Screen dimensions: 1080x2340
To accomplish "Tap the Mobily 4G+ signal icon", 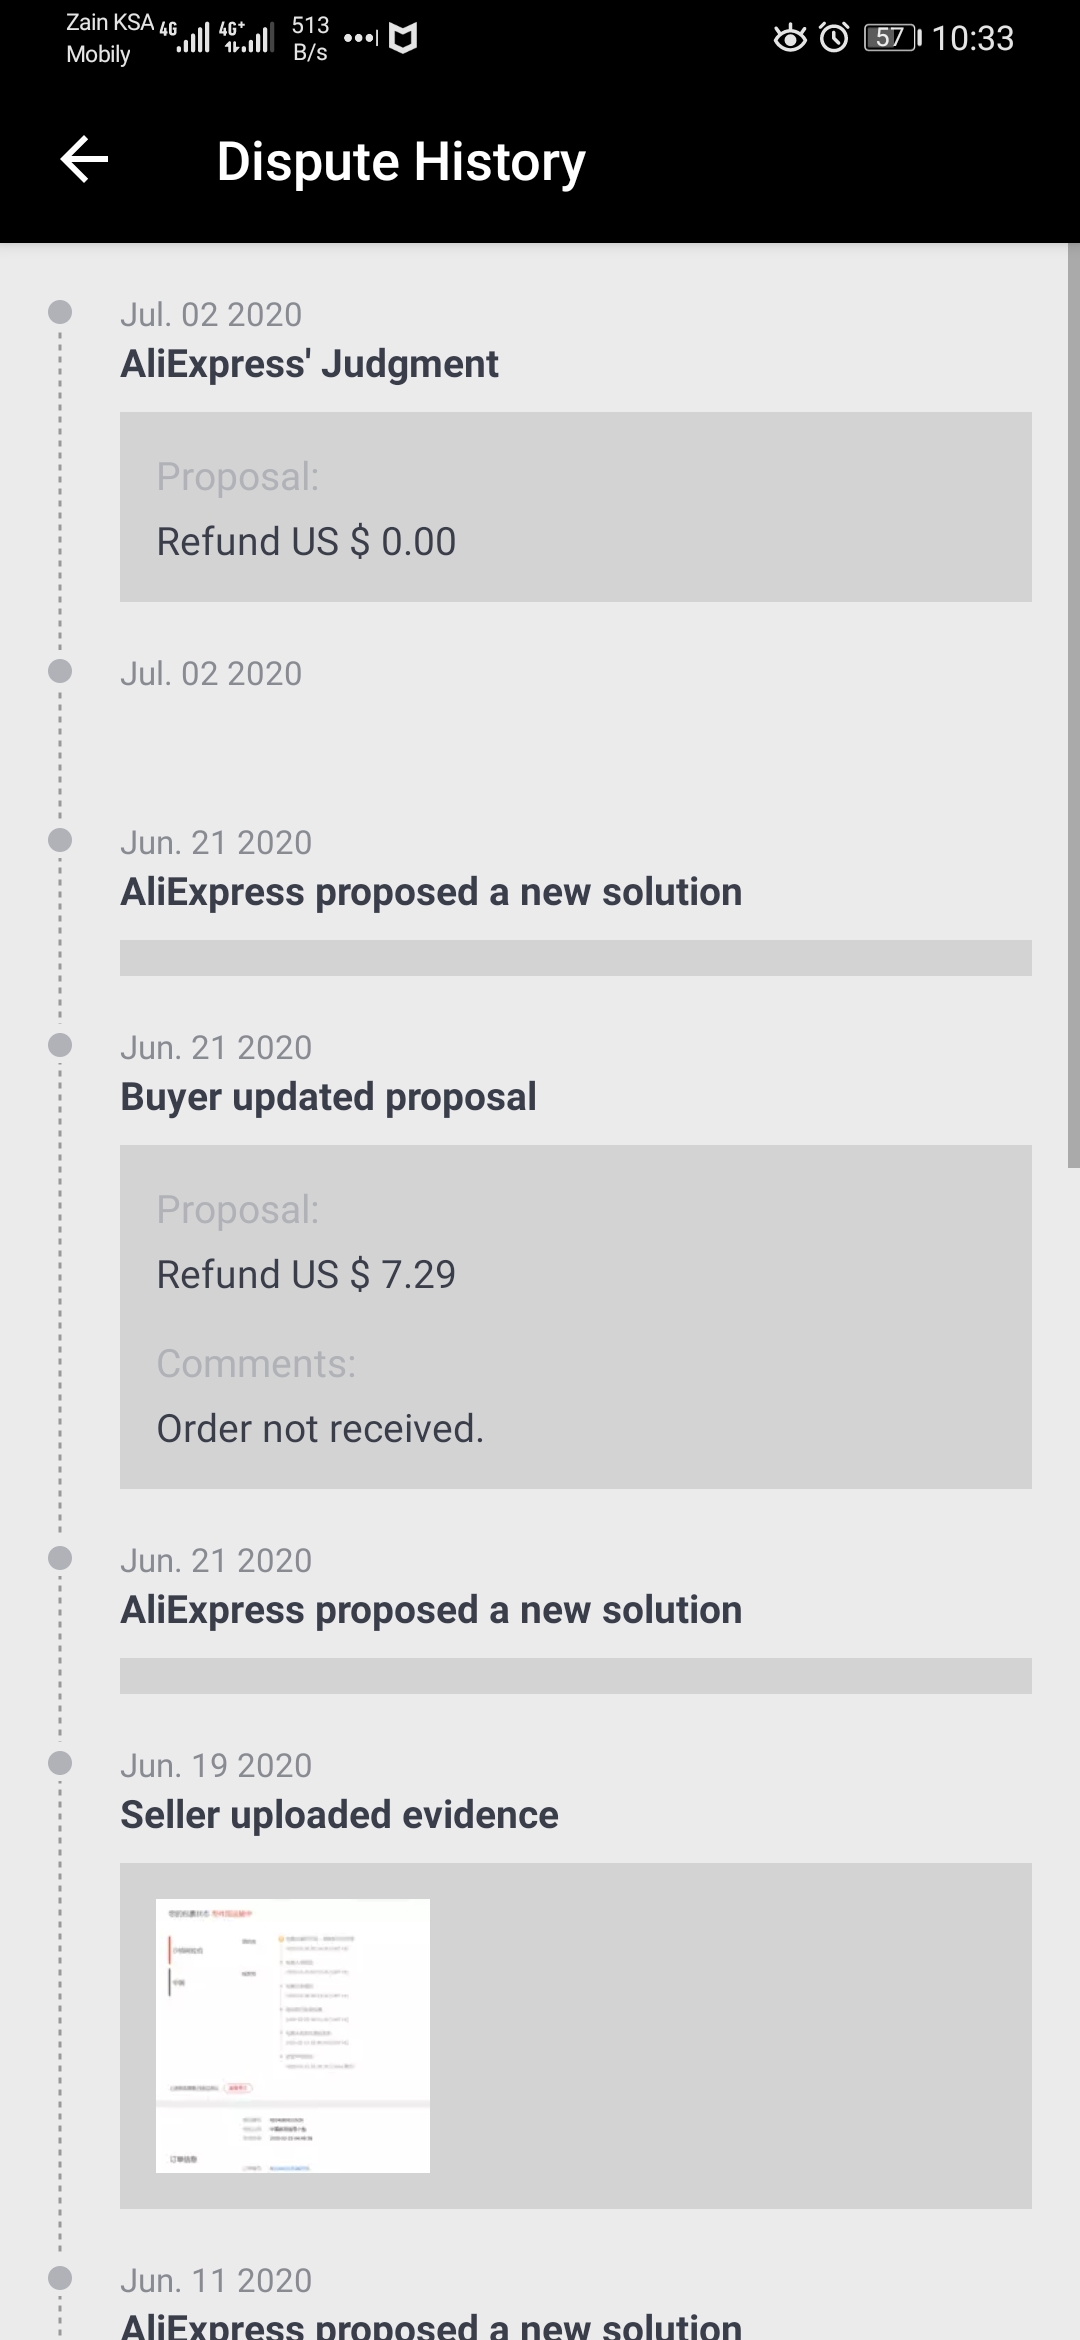I will [x=246, y=38].
